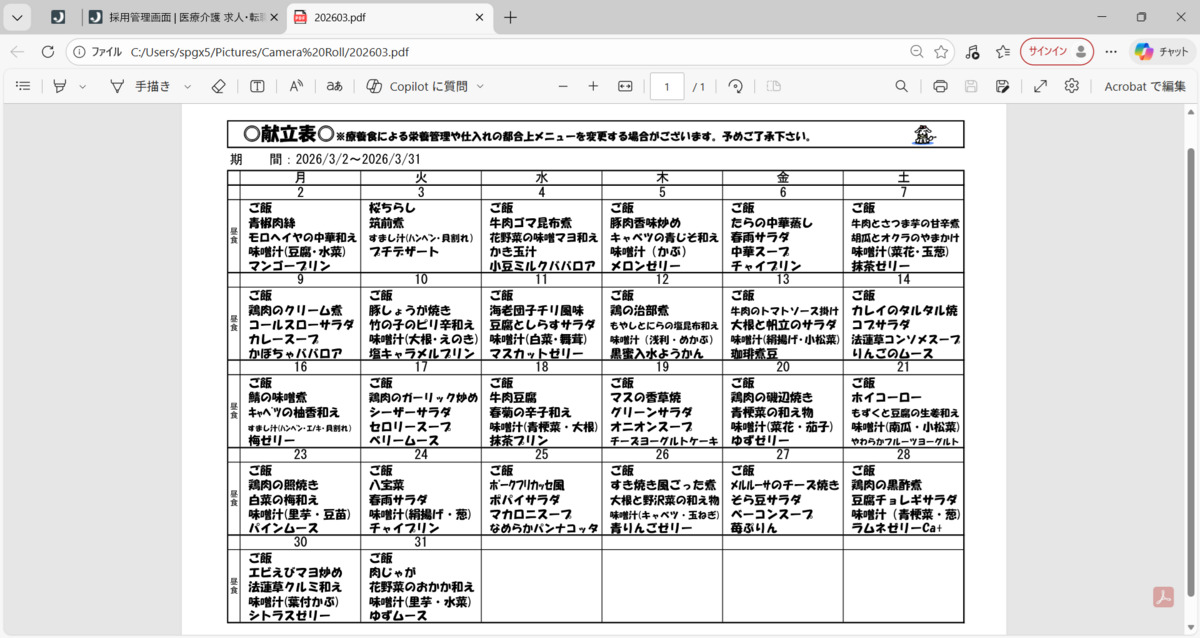The width and height of the screenshot is (1200, 638).
Task: Click the page number input field
Action: point(667,87)
